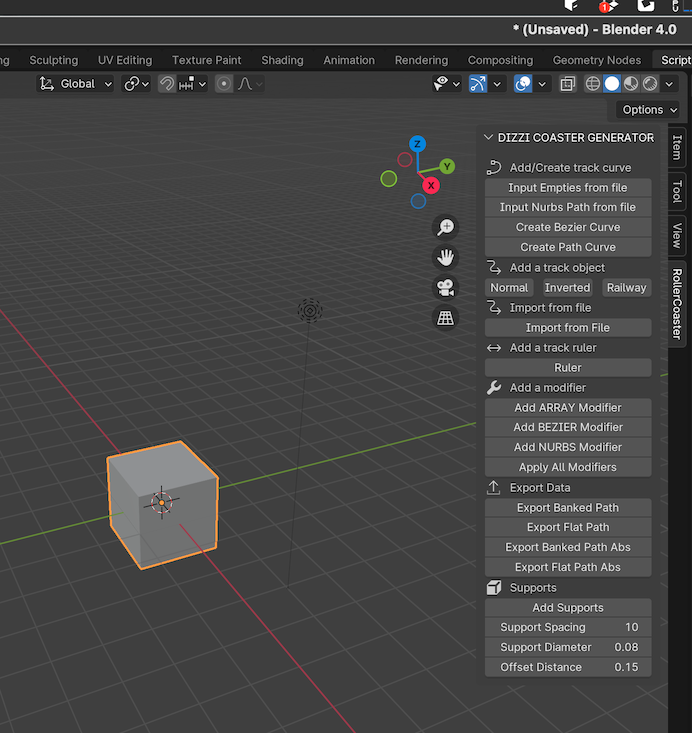
Task: Click the Add Supports button
Action: coord(568,608)
